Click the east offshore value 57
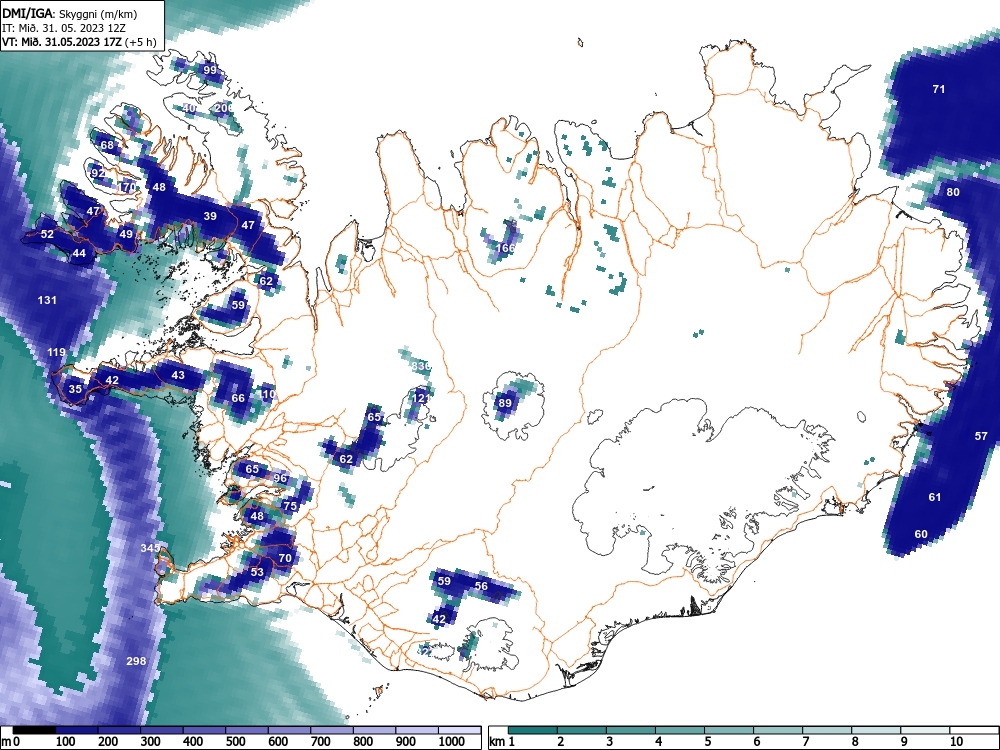The height and width of the screenshot is (750, 1000). click(981, 436)
